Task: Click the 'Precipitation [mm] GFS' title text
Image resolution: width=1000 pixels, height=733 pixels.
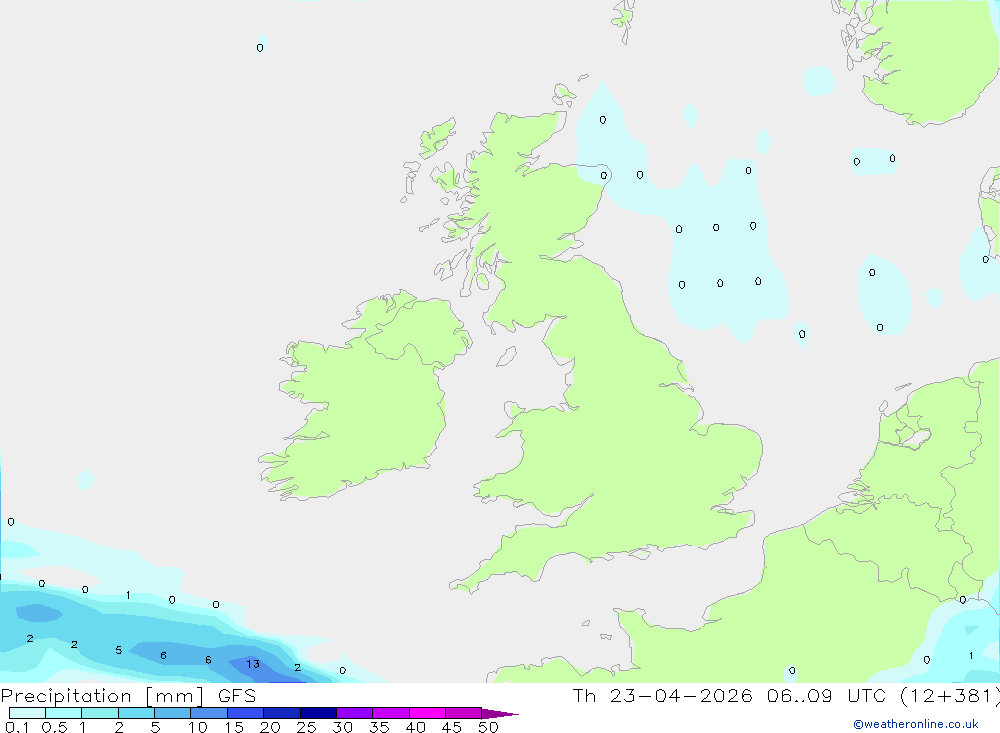Action: click(x=128, y=696)
